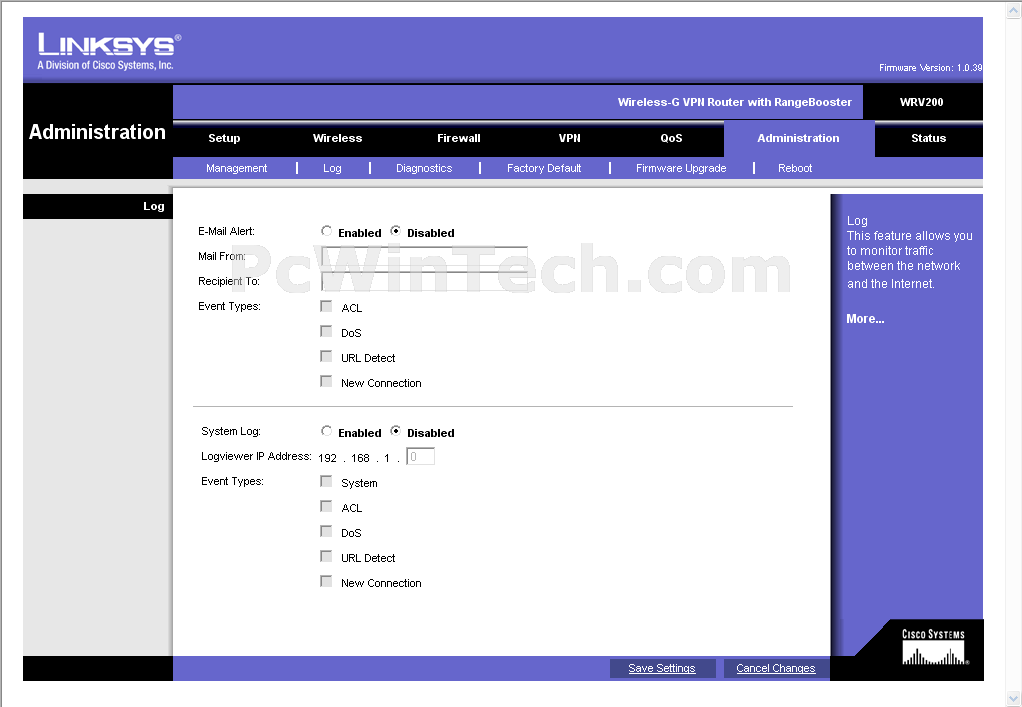Select Disabled for E-Mail Alert
Viewport: 1022px width, 707px height.
395,231
